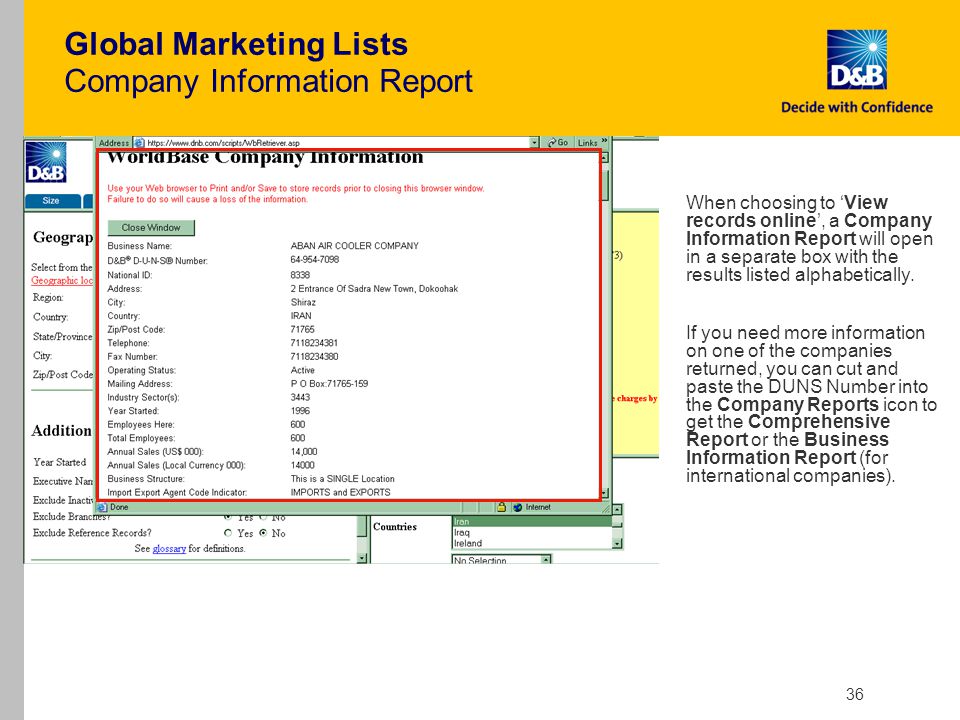Click the padlock security icon in the status bar
Screen dimensions: 960x720
coord(501,507)
